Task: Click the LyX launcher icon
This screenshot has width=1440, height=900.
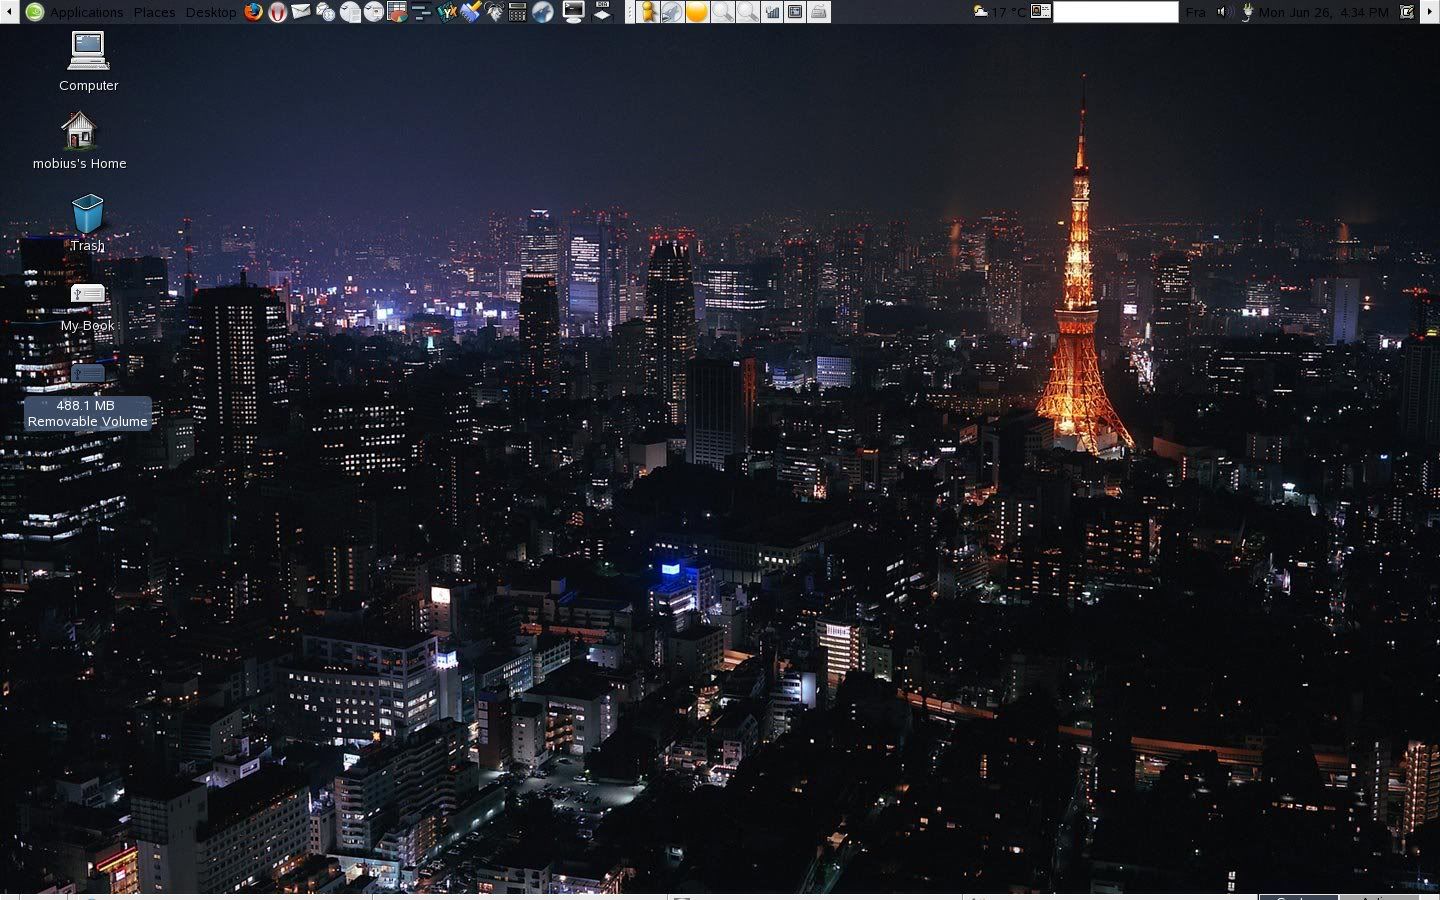Action: point(446,12)
